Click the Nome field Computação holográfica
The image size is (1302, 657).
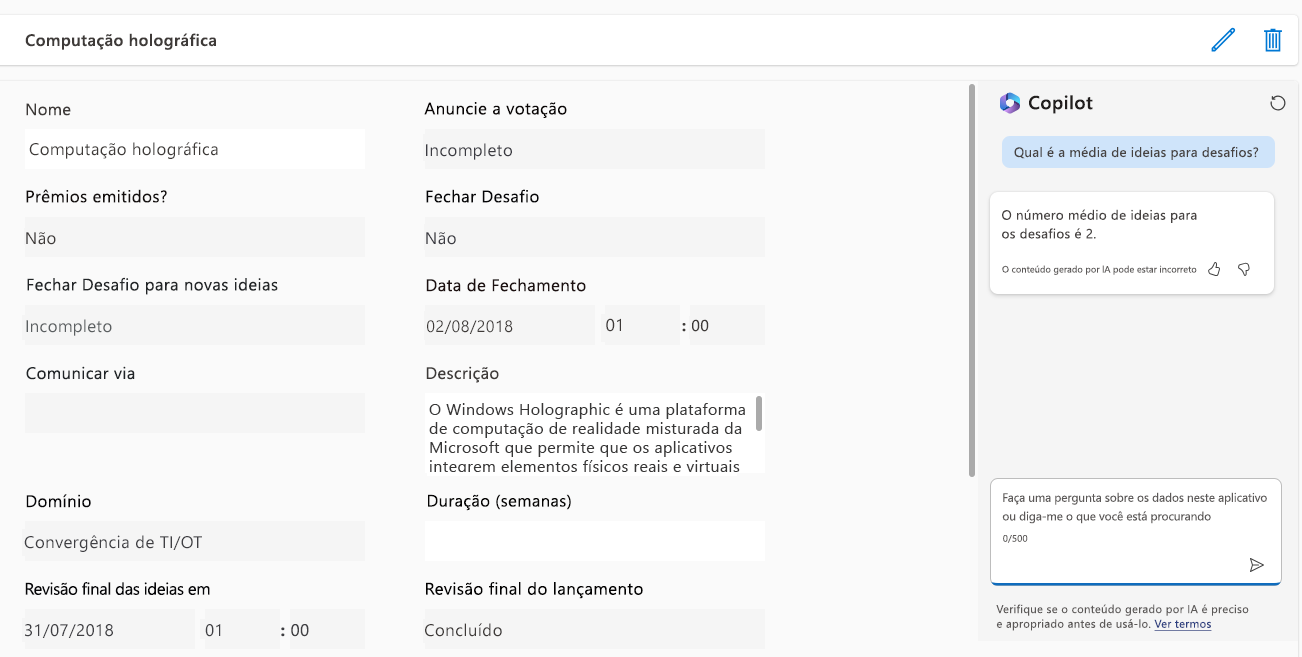195,149
